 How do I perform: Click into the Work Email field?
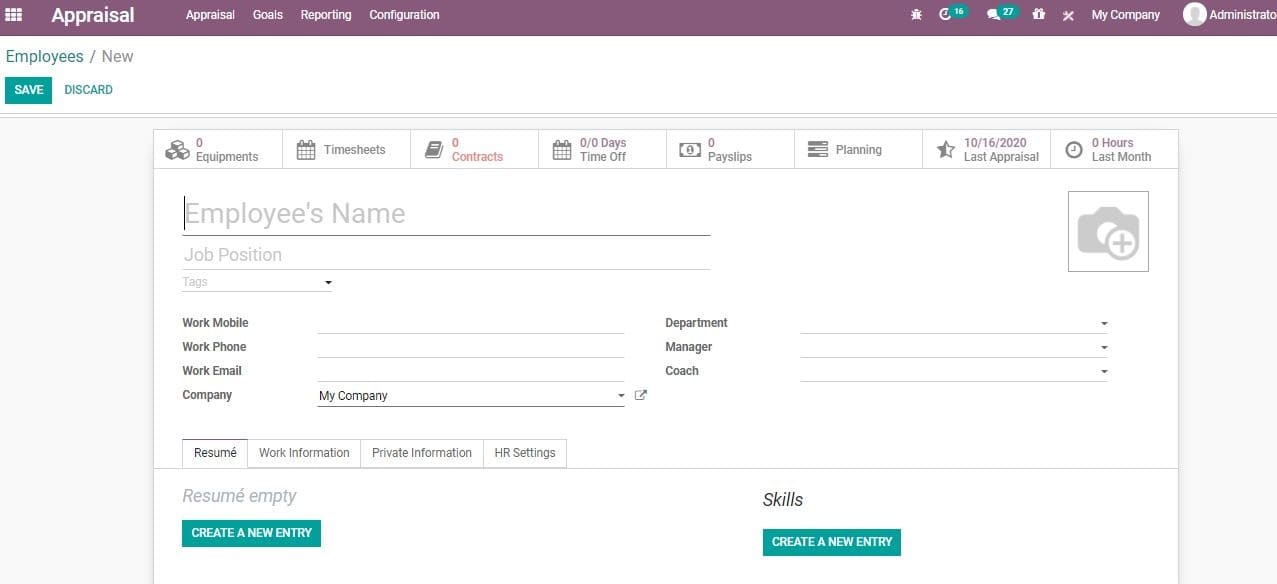pyautogui.click(x=471, y=371)
